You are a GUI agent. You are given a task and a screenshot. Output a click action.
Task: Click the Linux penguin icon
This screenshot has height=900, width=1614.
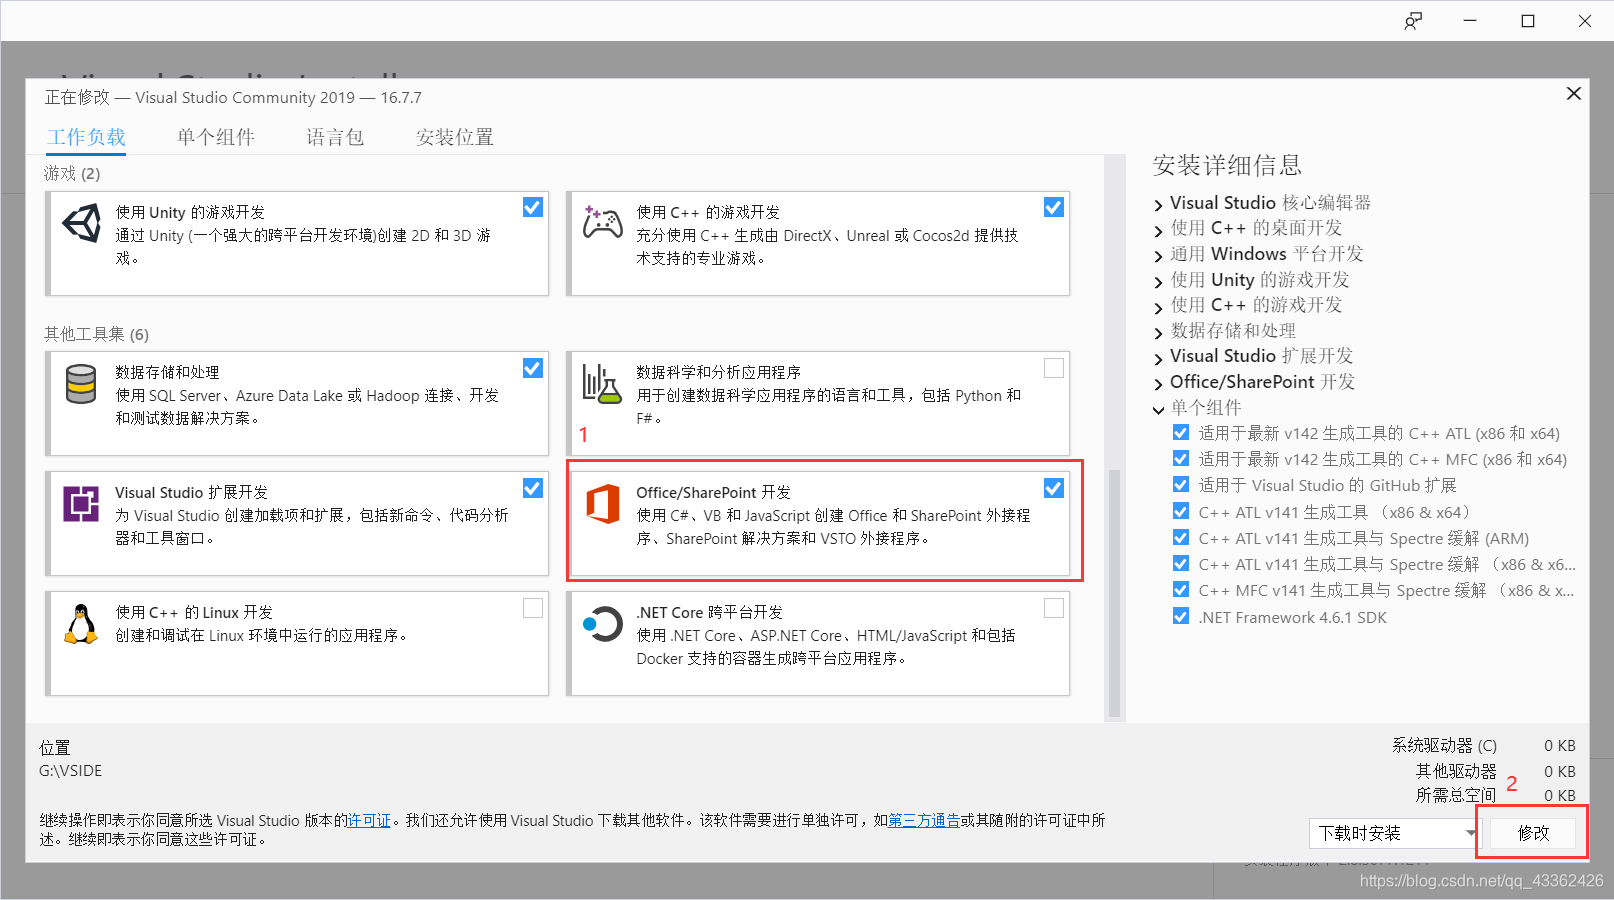tap(81, 624)
